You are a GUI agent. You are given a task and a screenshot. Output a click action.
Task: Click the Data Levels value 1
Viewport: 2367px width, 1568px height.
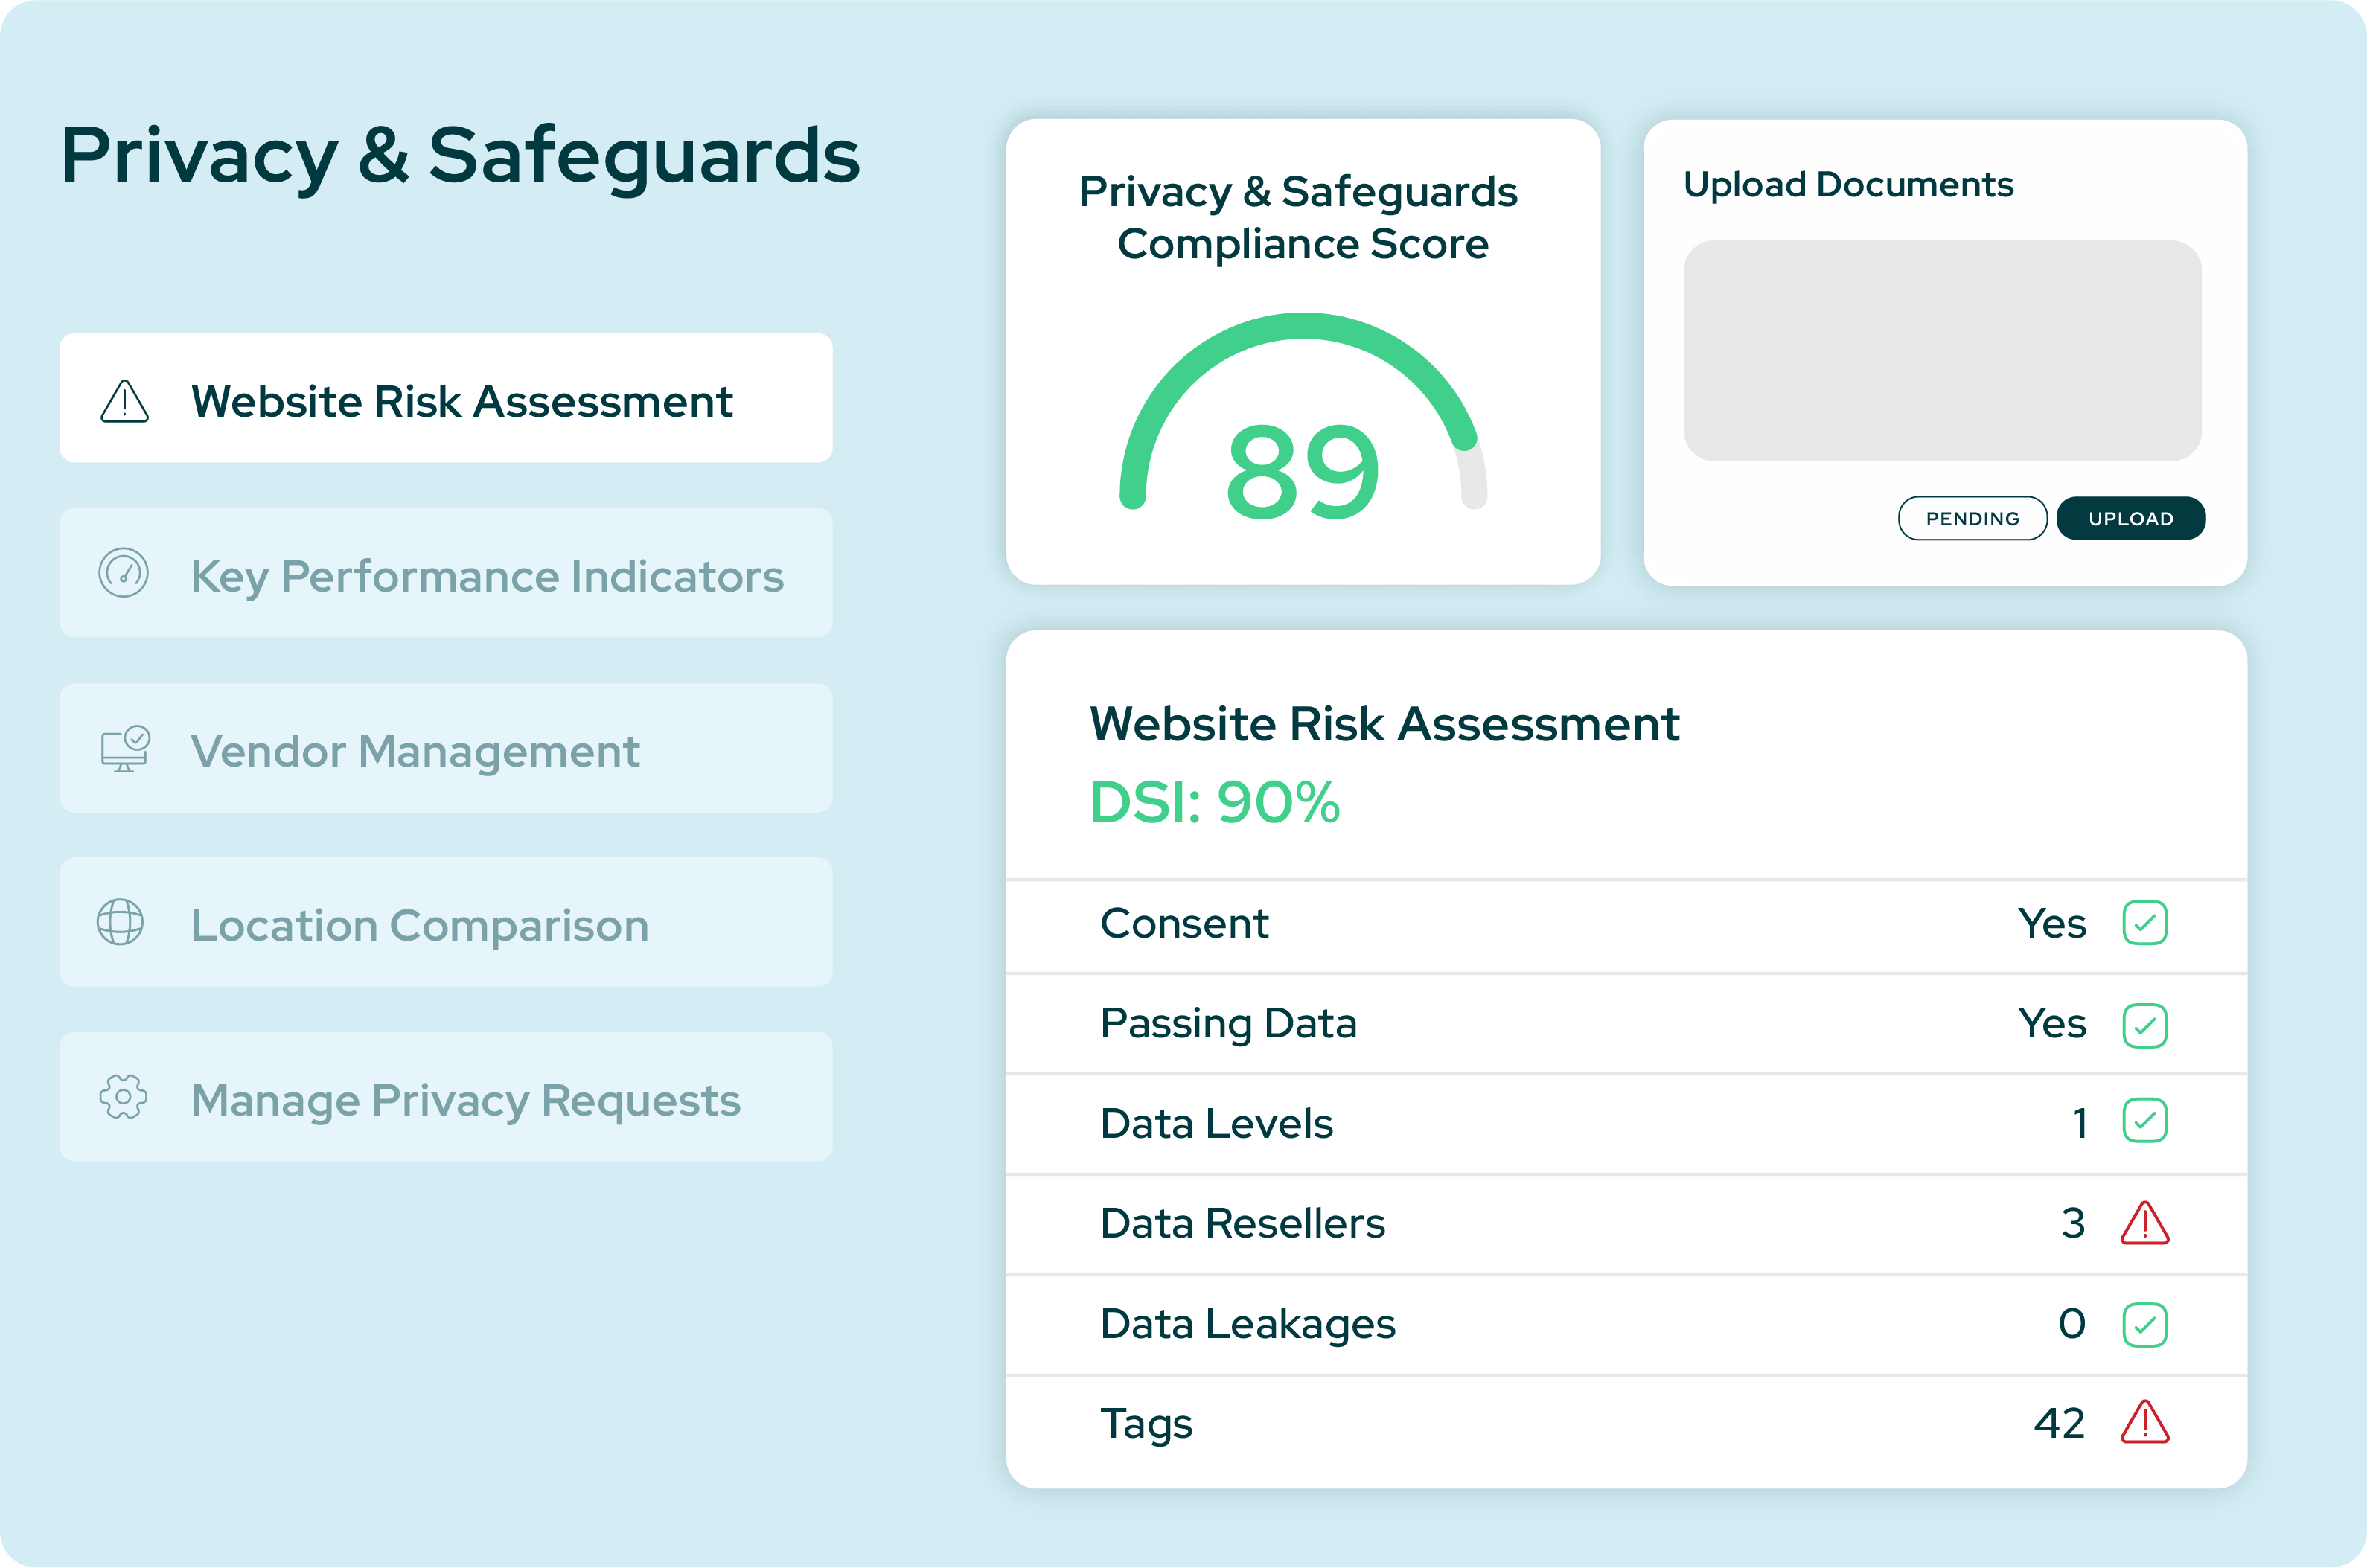pyautogui.click(x=2080, y=1123)
